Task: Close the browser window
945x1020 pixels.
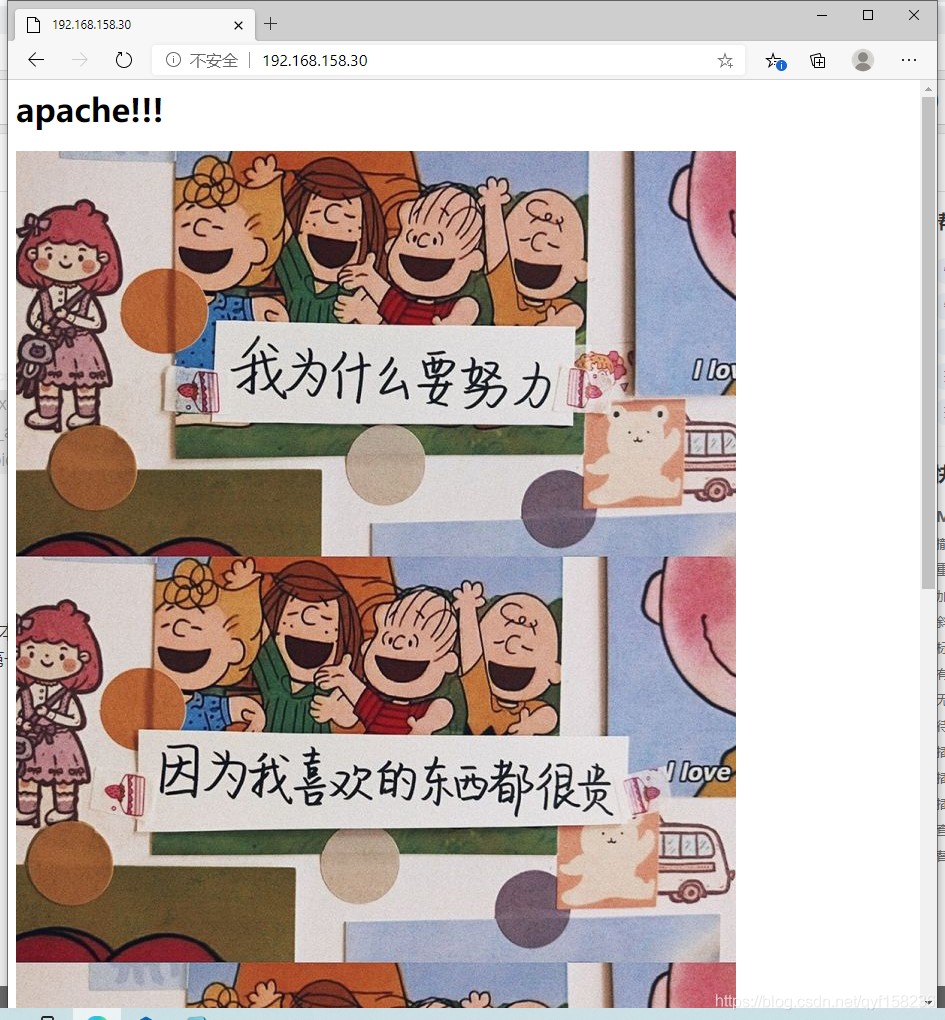Action: [x=914, y=15]
